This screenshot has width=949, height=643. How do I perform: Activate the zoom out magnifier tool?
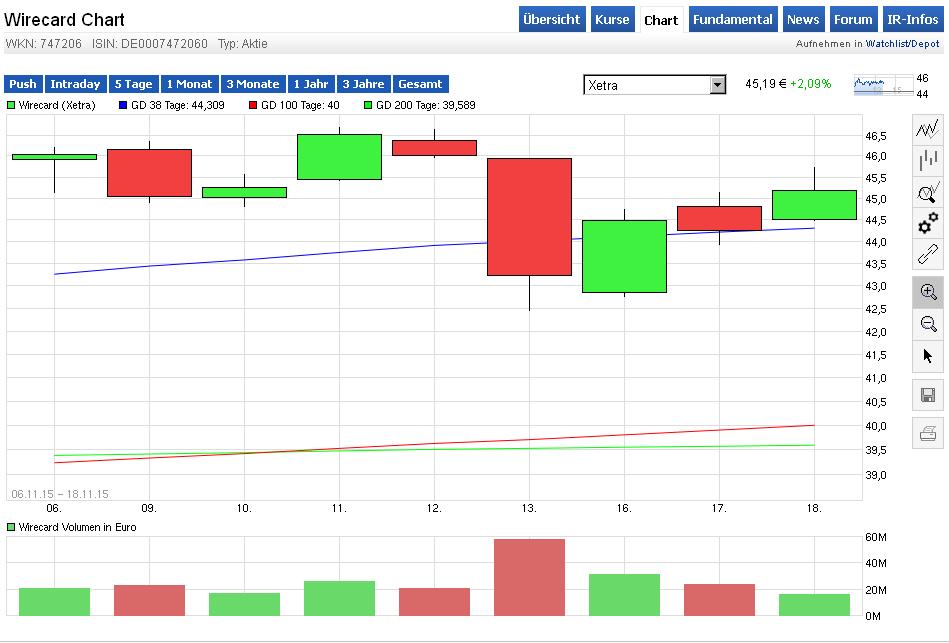(x=928, y=324)
